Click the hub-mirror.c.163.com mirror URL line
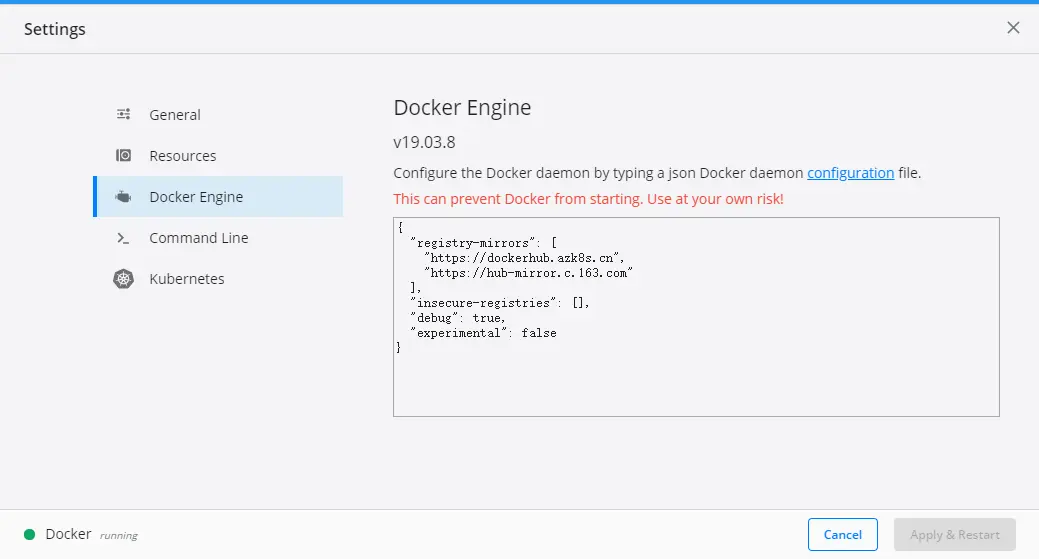The width and height of the screenshot is (1039, 559). [x=529, y=272]
